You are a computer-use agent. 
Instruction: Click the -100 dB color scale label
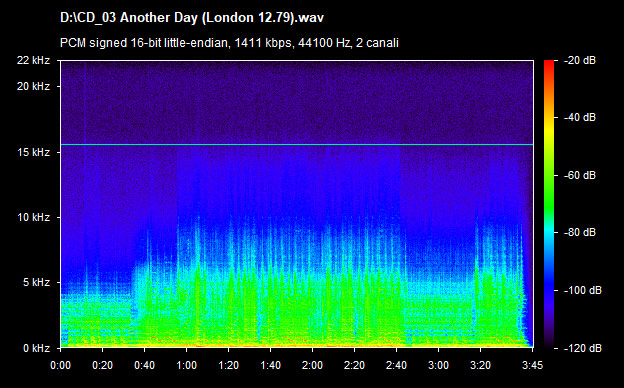[x=583, y=291]
